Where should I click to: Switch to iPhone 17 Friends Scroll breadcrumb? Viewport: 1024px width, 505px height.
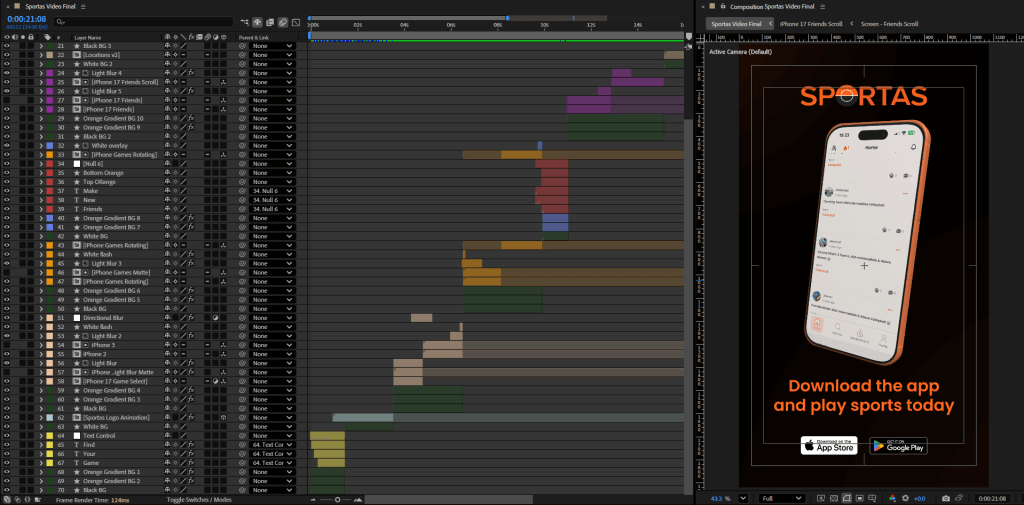[x=810, y=24]
